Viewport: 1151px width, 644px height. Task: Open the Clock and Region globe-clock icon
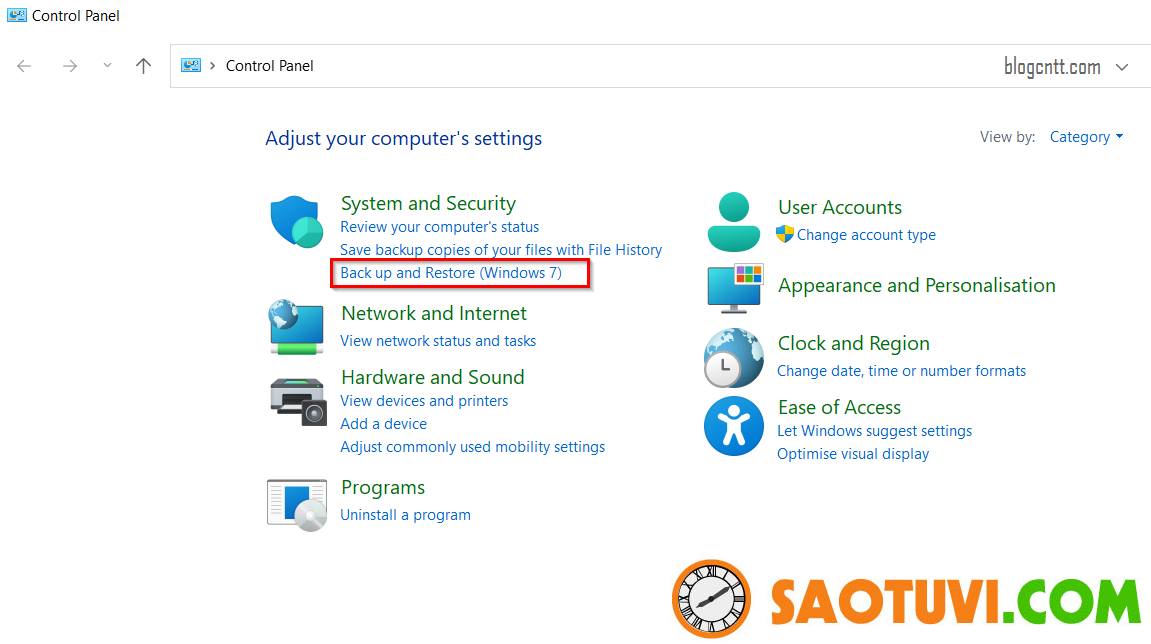(733, 358)
